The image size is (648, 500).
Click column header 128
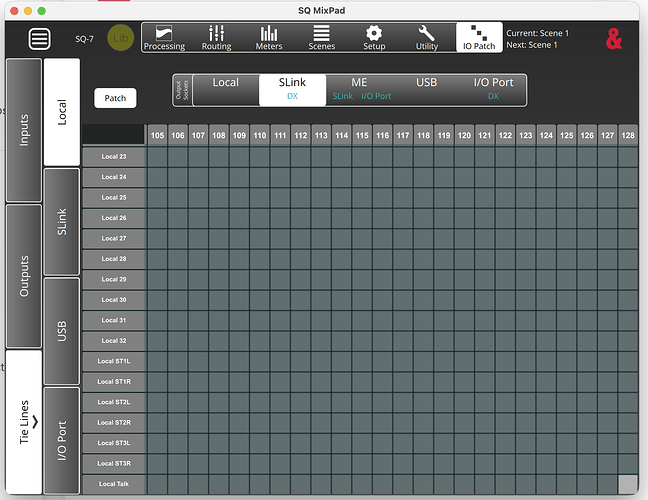pyautogui.click(x=628, y=135)
